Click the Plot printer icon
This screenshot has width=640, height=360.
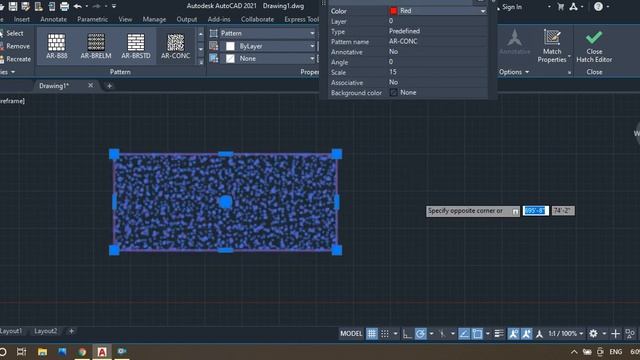[x=64, y=6]
